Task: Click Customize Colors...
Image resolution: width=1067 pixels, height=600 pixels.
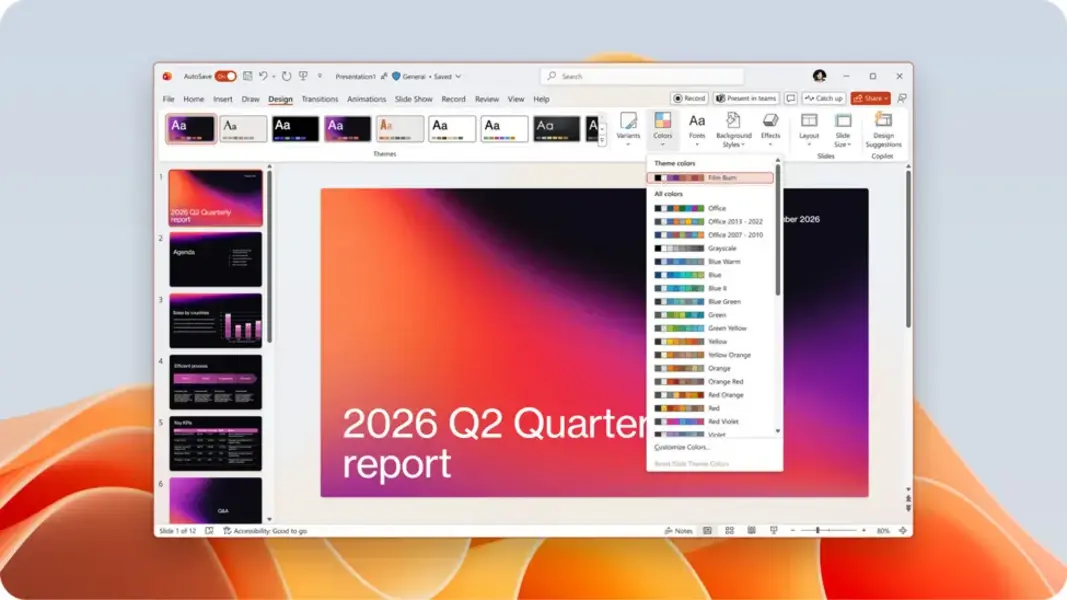Action: 681,447
